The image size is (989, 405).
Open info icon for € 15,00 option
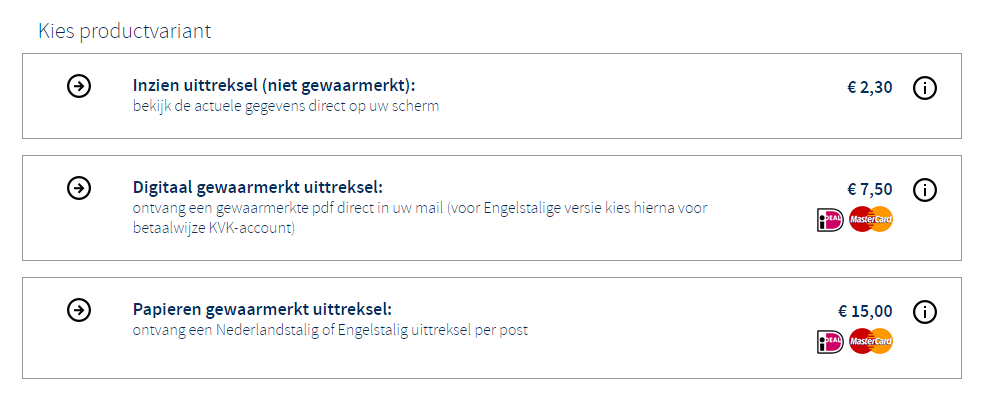(x=925, y=311)
